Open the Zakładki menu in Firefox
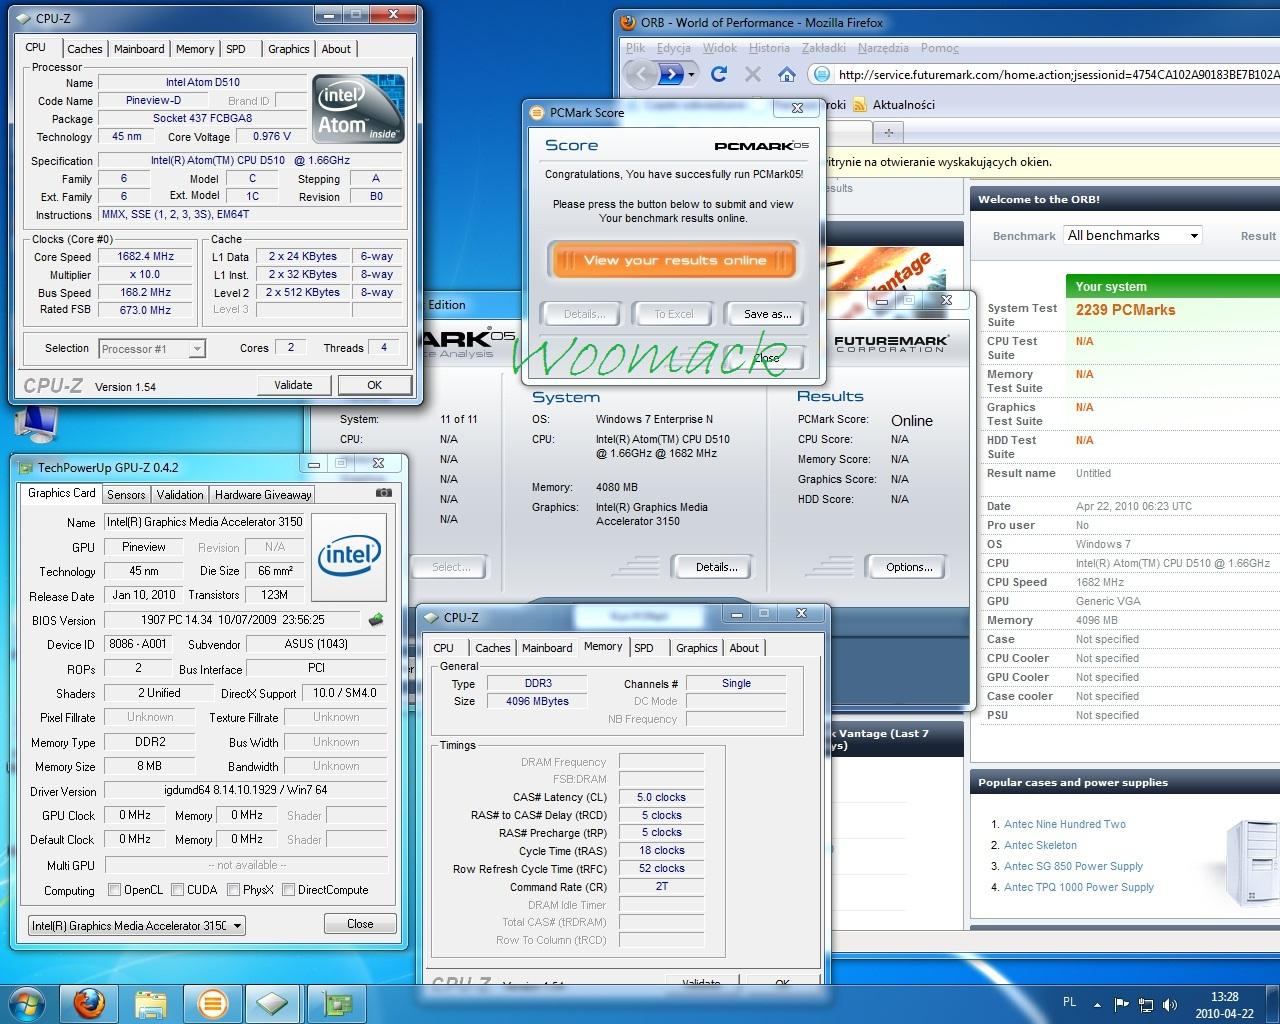Image resolution: width=1280 pixels, height=1024 pixels. coord(823,47)
